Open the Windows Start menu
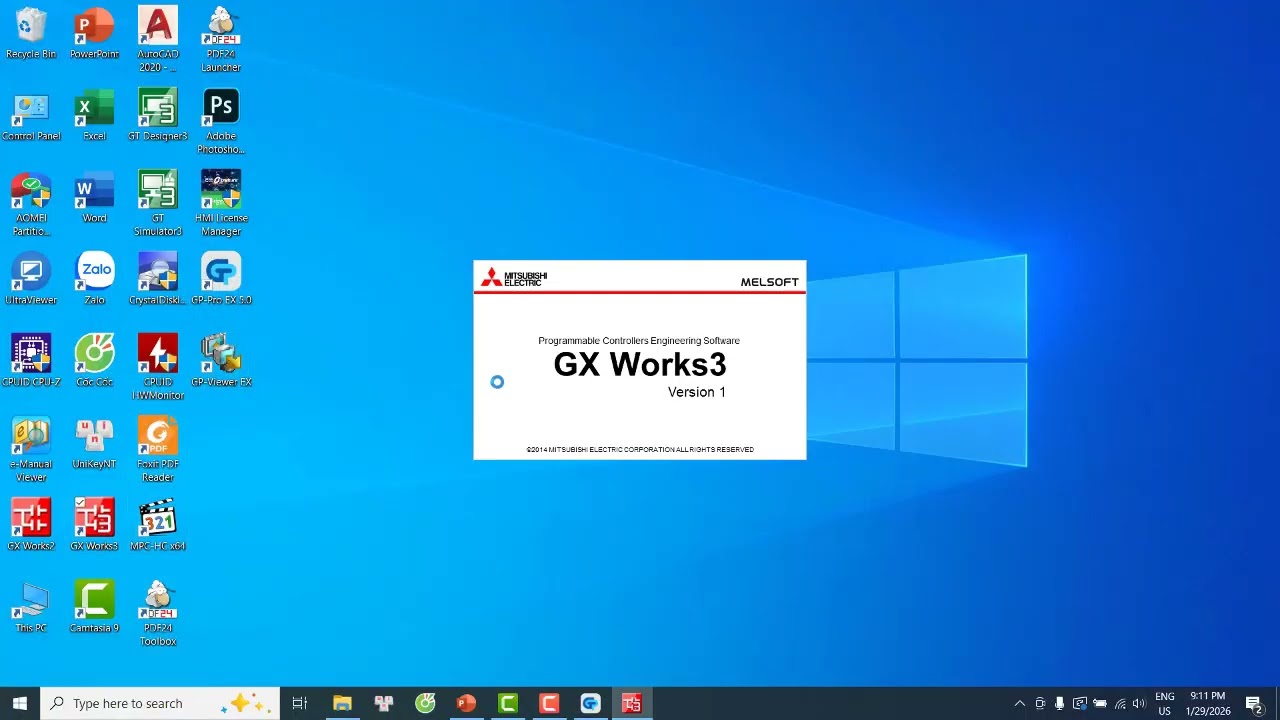Image resolution: width=1280 pixels, height=720 pixels. (19, 703)
